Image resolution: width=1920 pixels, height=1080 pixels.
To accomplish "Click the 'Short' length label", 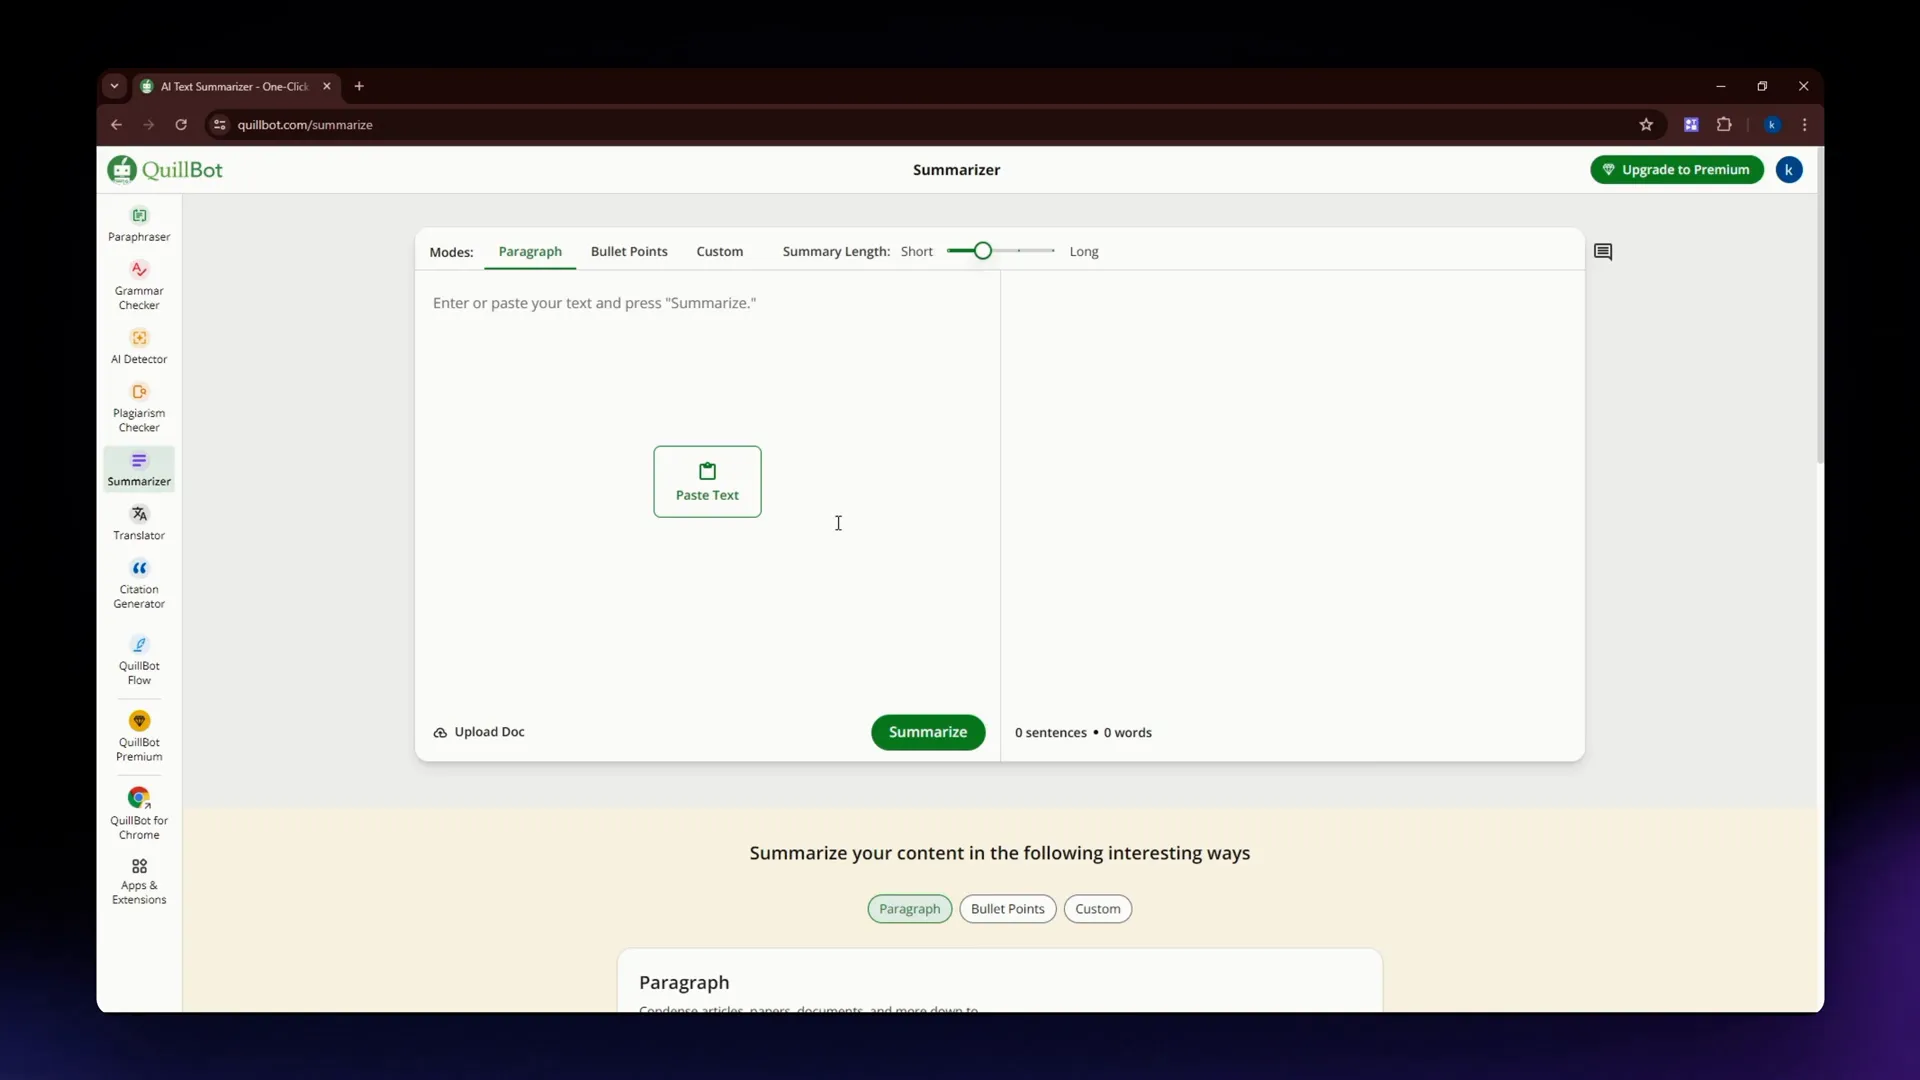I will (916, 251).
